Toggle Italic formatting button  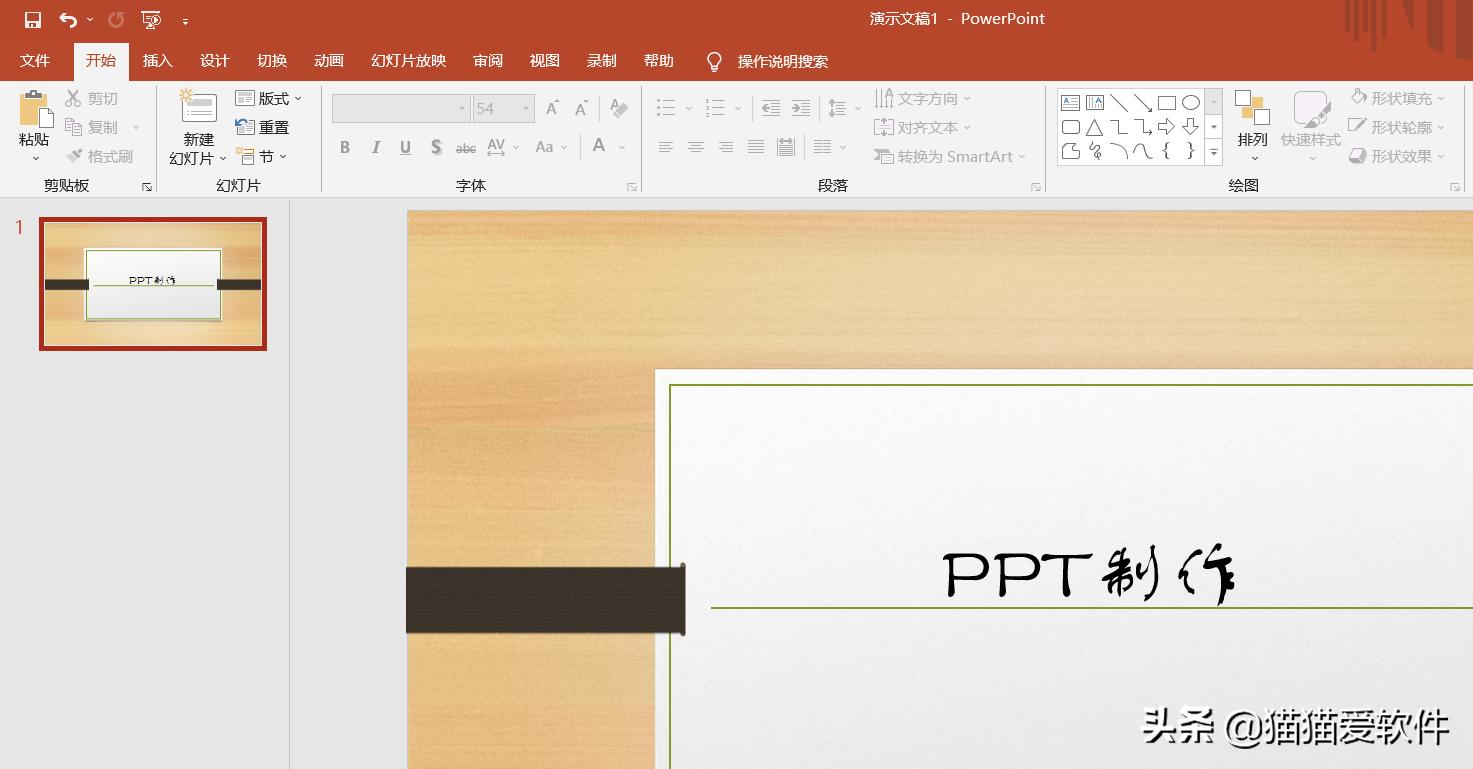375,148
